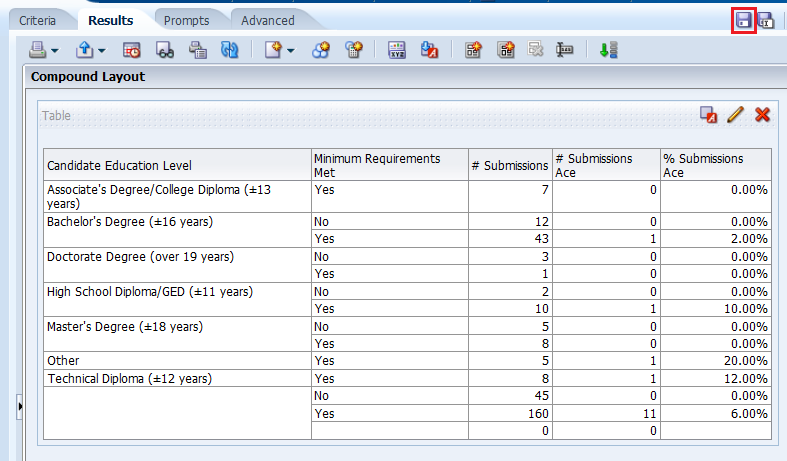
Task: Refresh the analysis results
Action: (x=230, y=50)
